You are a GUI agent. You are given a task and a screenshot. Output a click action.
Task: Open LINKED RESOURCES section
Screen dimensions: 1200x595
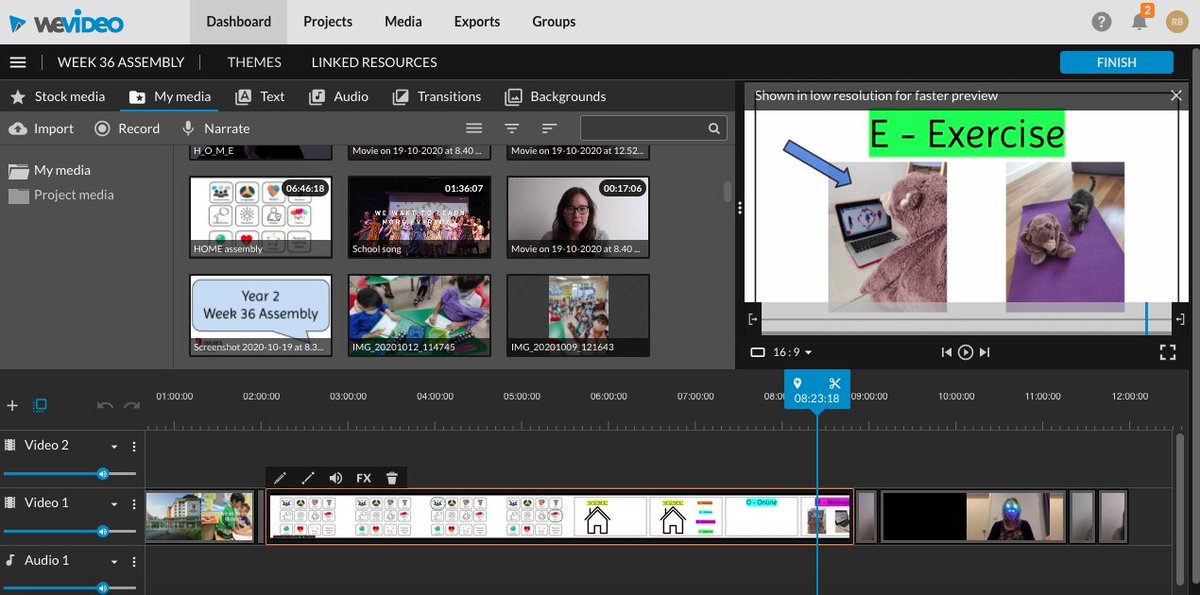374,62
